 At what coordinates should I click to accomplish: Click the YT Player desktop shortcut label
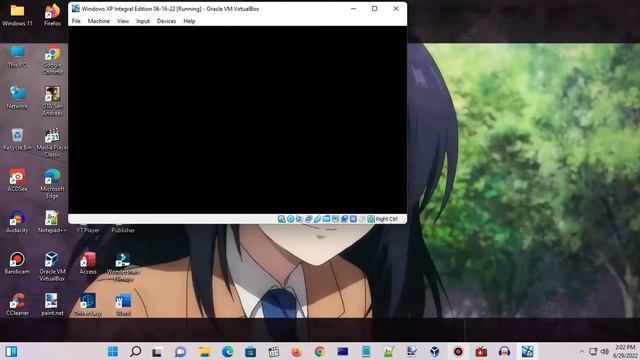[x=88, y=230]
